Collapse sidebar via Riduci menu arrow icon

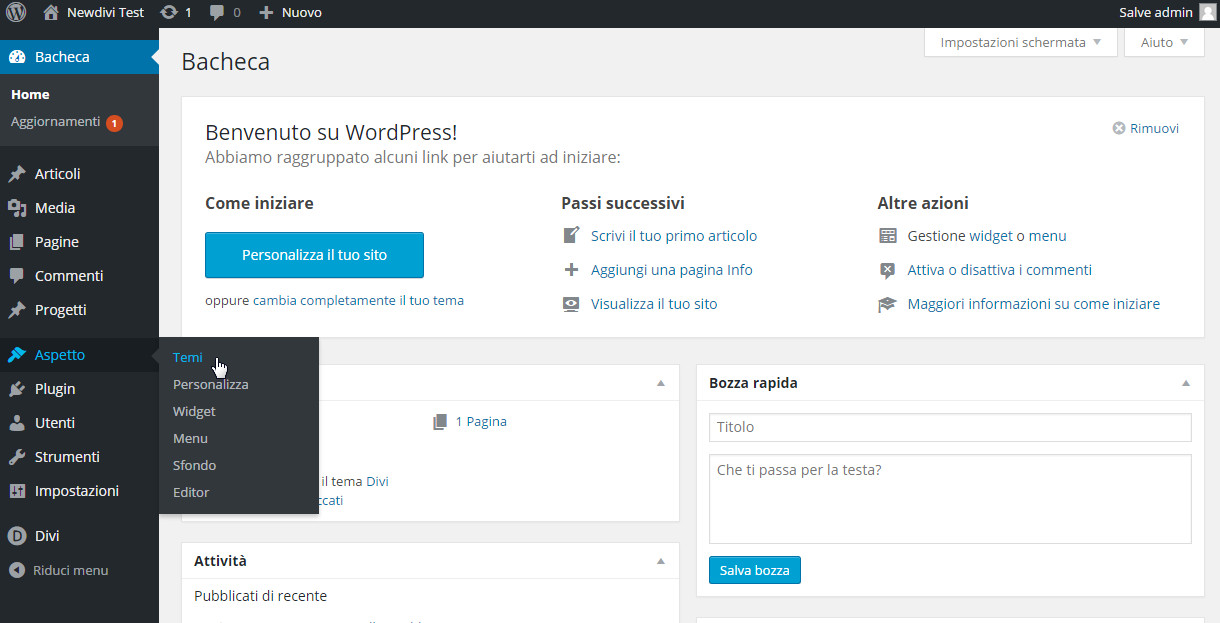point(17,570)
